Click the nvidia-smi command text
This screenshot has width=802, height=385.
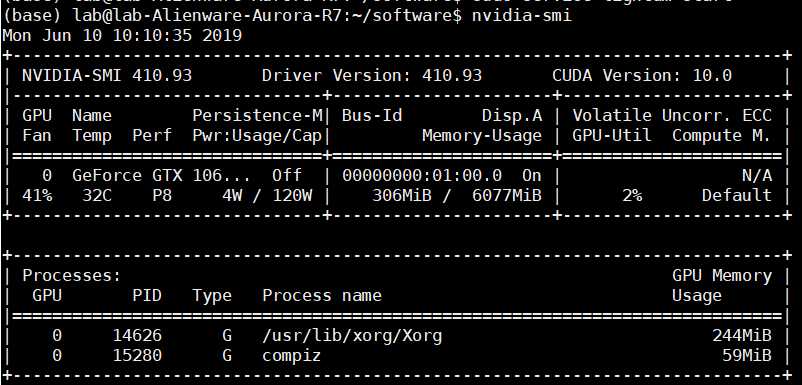[x=521, y=16]
